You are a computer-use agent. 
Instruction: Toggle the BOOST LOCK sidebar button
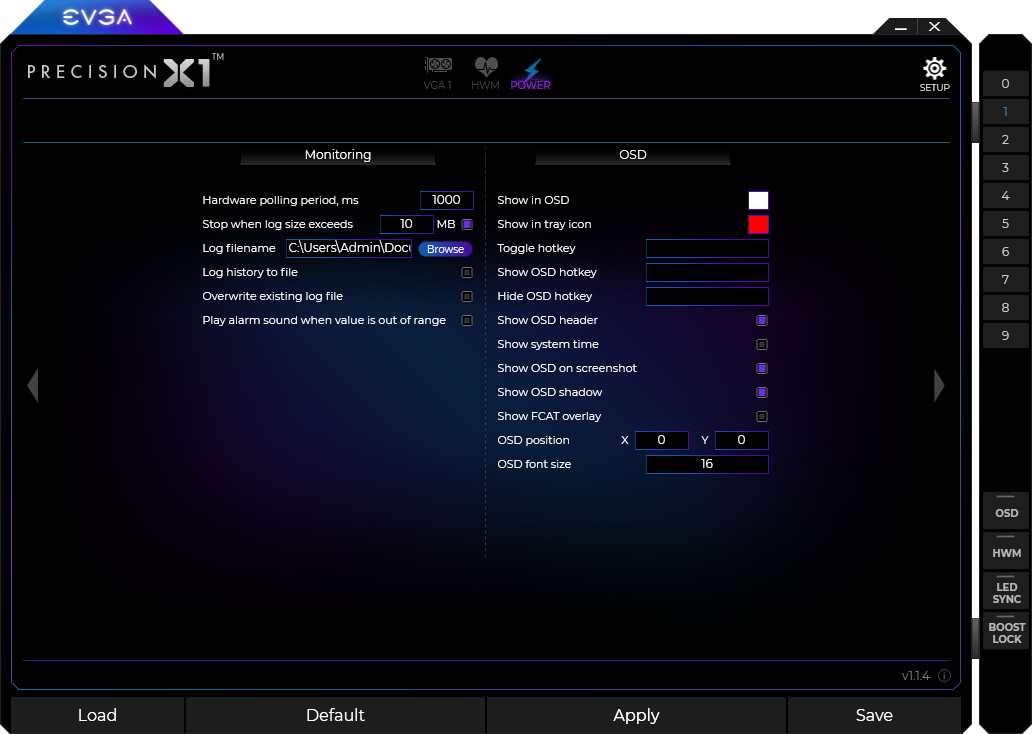pos(1006,631)
